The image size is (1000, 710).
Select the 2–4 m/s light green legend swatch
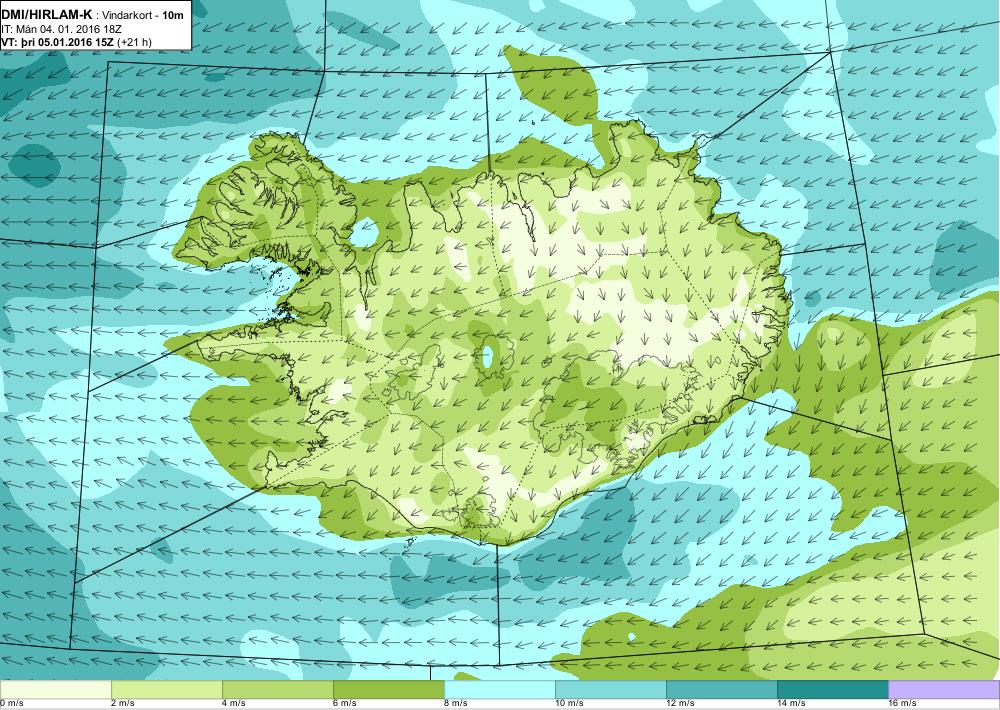pyautogui.click(x=166, y=690)
